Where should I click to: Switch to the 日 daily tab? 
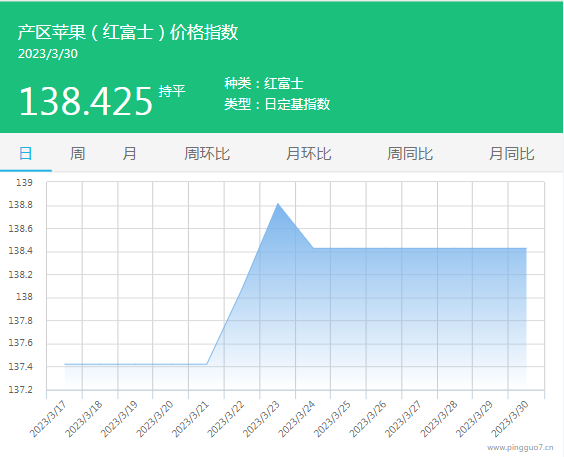coord(26,154)
